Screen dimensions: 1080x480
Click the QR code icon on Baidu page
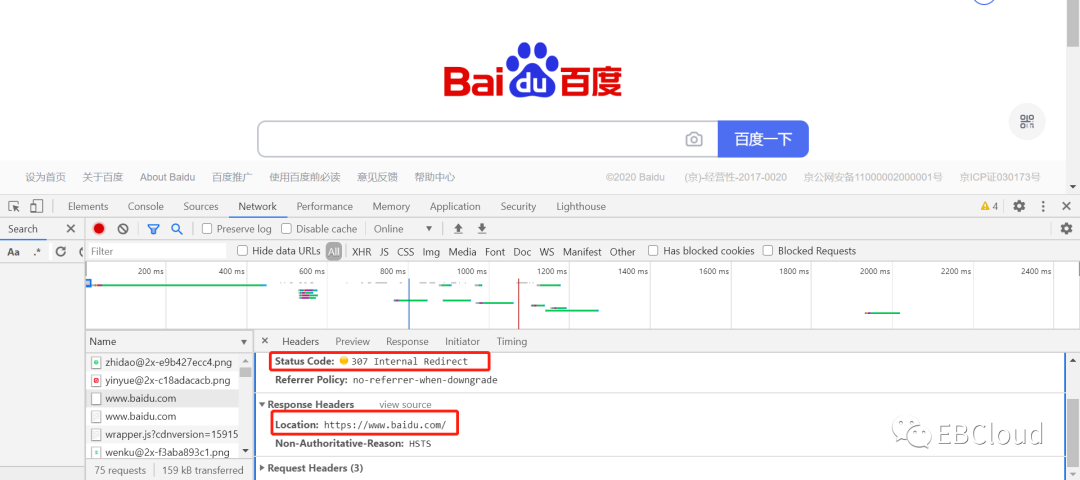click(x=1026, y=122)
